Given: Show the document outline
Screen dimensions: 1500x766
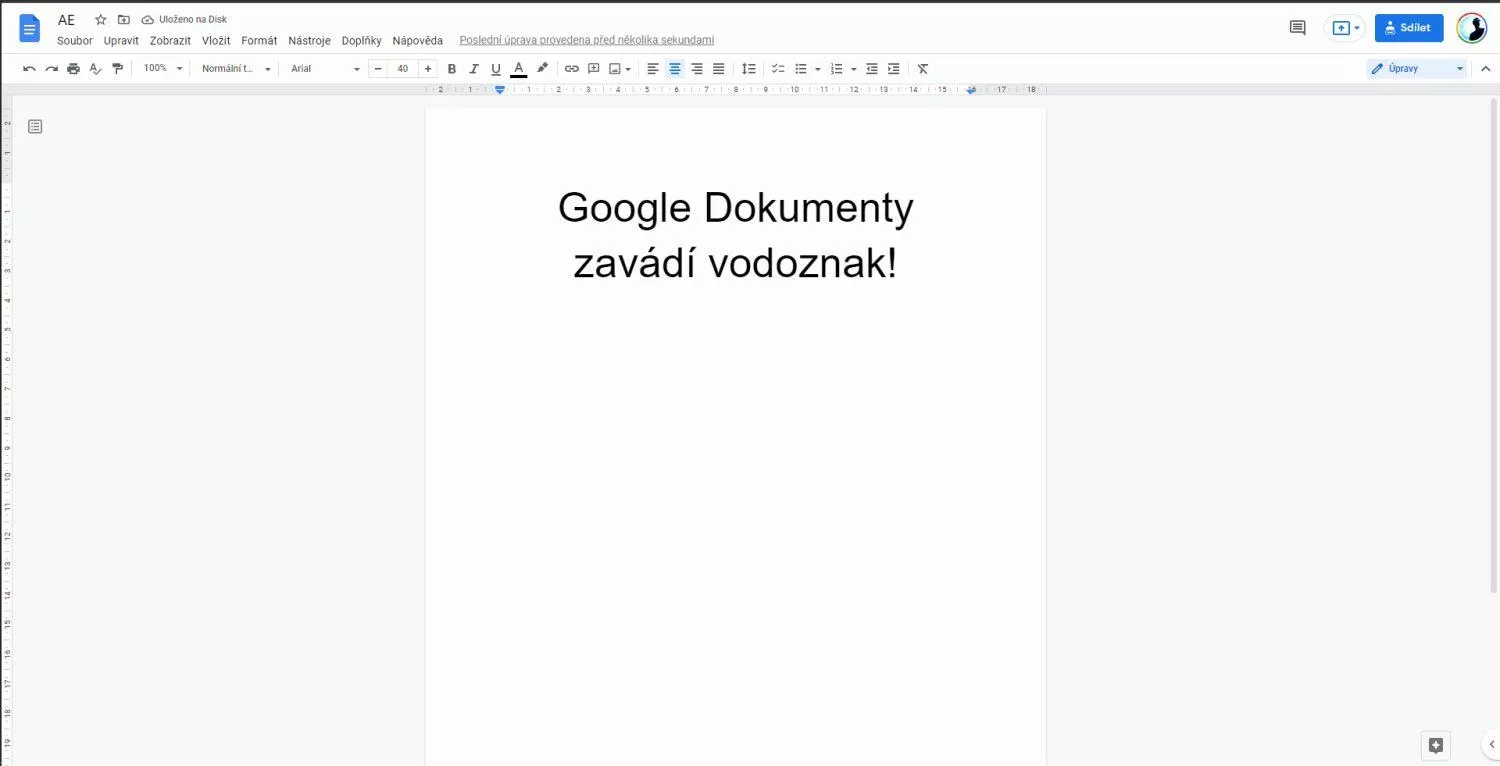Looking at the screenshot, I should 35,127.
